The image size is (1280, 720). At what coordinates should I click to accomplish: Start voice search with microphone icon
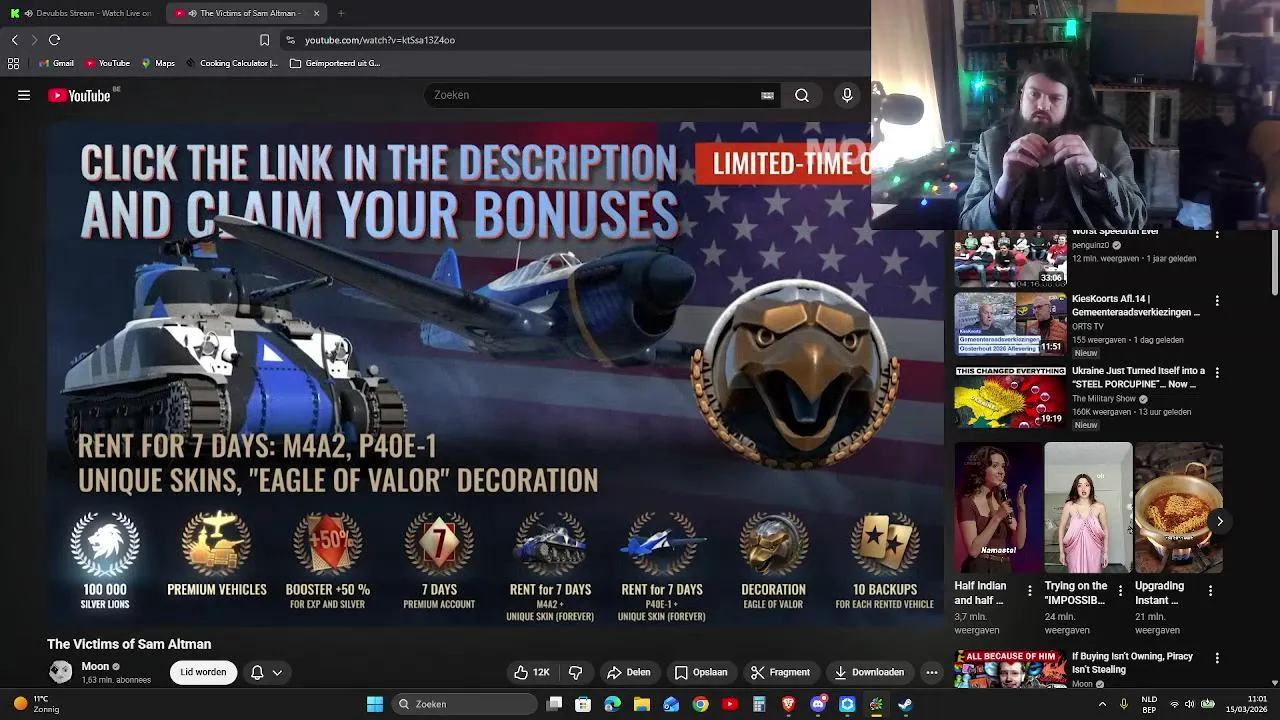[847, 95]
